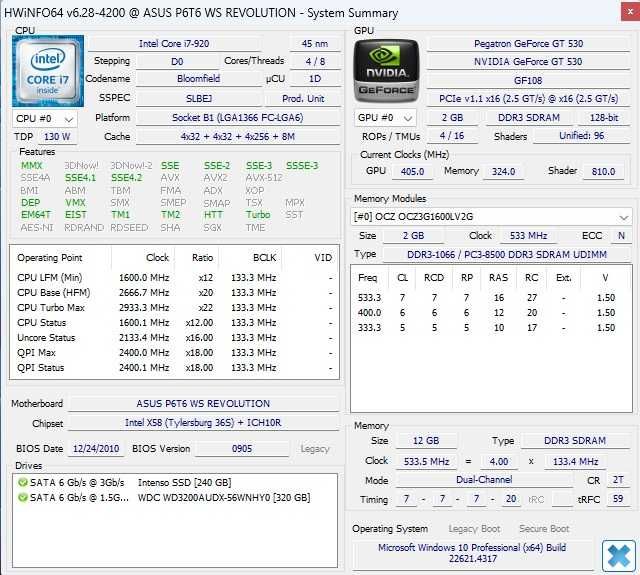Select the WDC WD3200AUDX-56WNHY0 drive row
The width and height of the screenshot is (640, 575).
tap(175, 497)
